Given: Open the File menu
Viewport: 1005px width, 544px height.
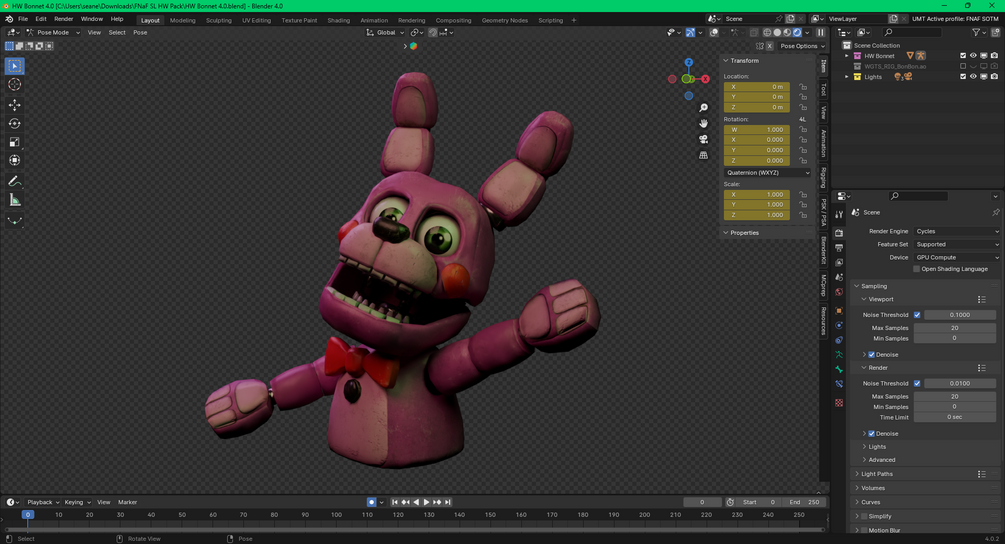Looking at the screenshot, I should point(23,19).
